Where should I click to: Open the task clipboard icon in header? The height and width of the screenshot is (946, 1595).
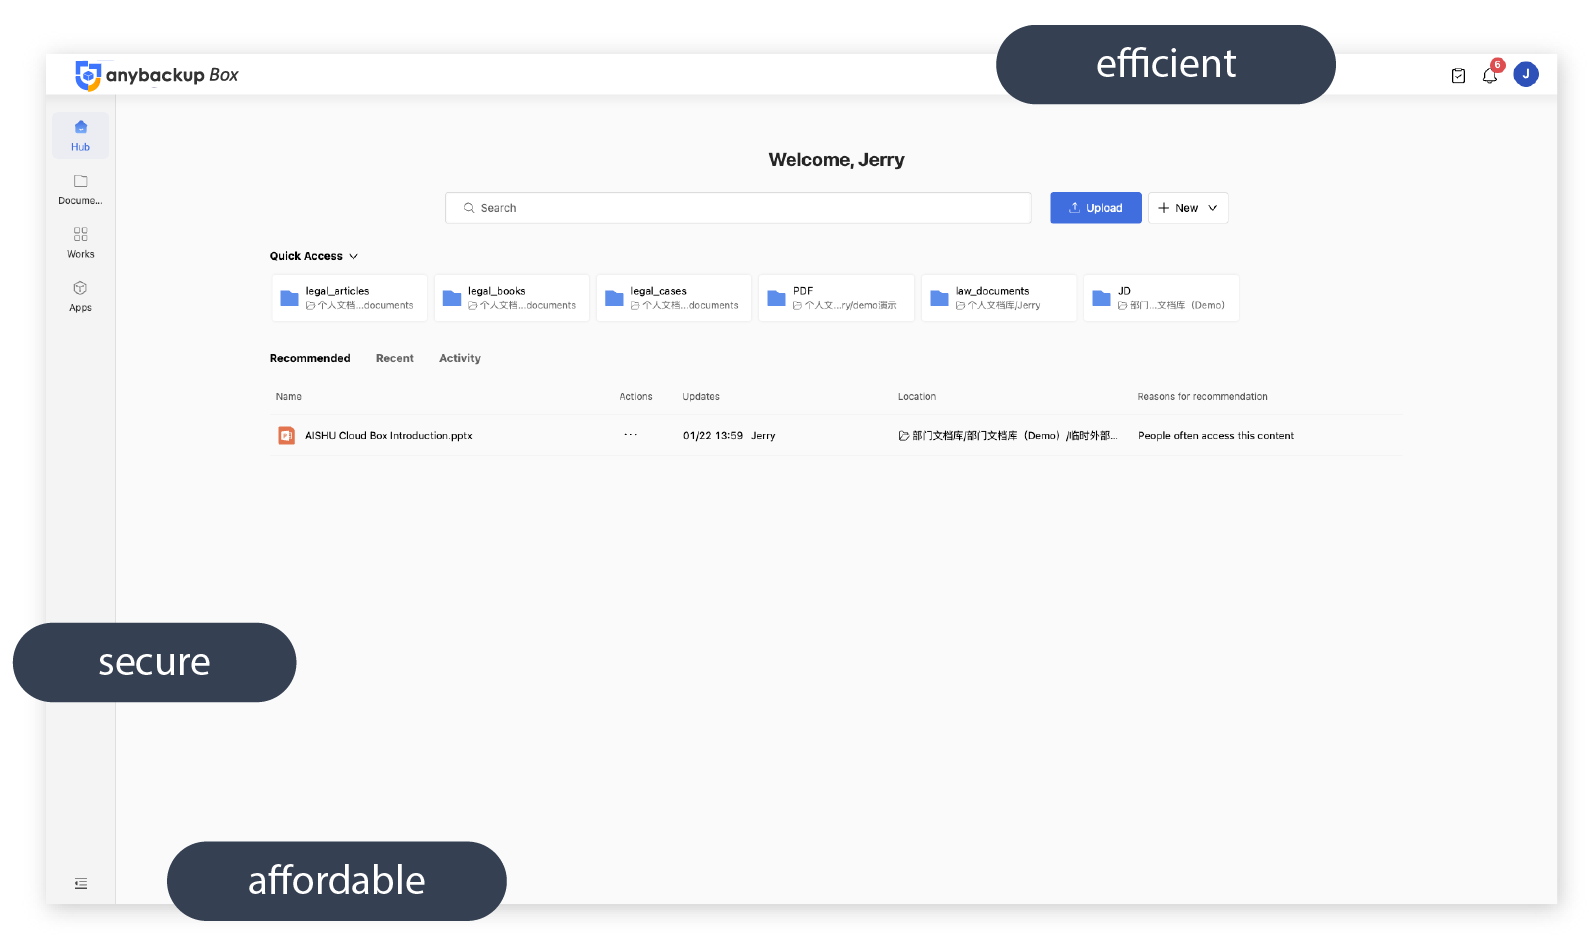[1458, 76]
